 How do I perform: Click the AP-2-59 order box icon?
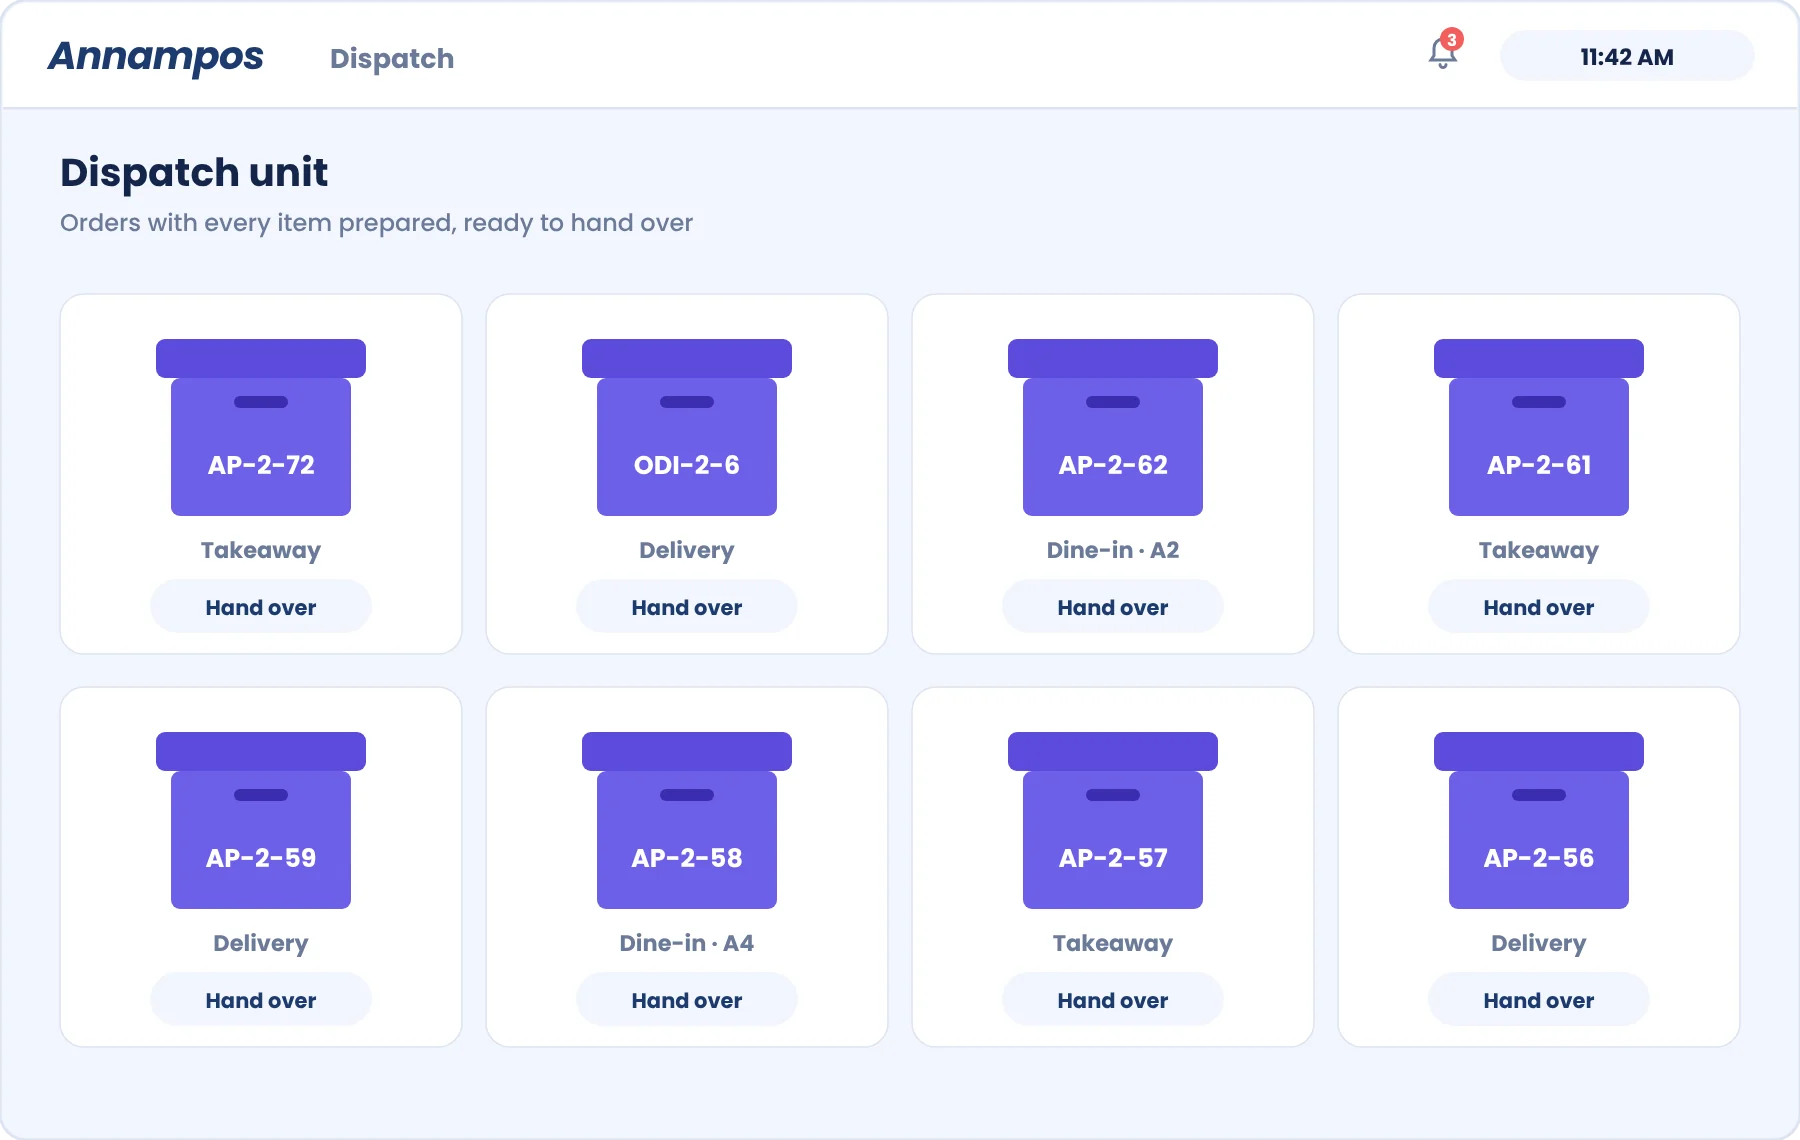click(x=261, y=820)
